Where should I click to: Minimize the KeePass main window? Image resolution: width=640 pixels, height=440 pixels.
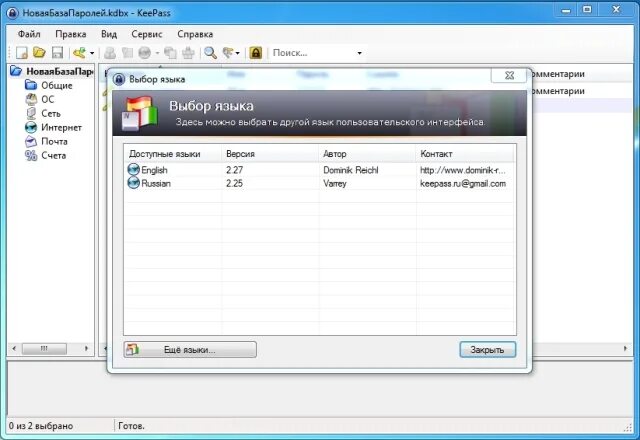tap(566, 10)
